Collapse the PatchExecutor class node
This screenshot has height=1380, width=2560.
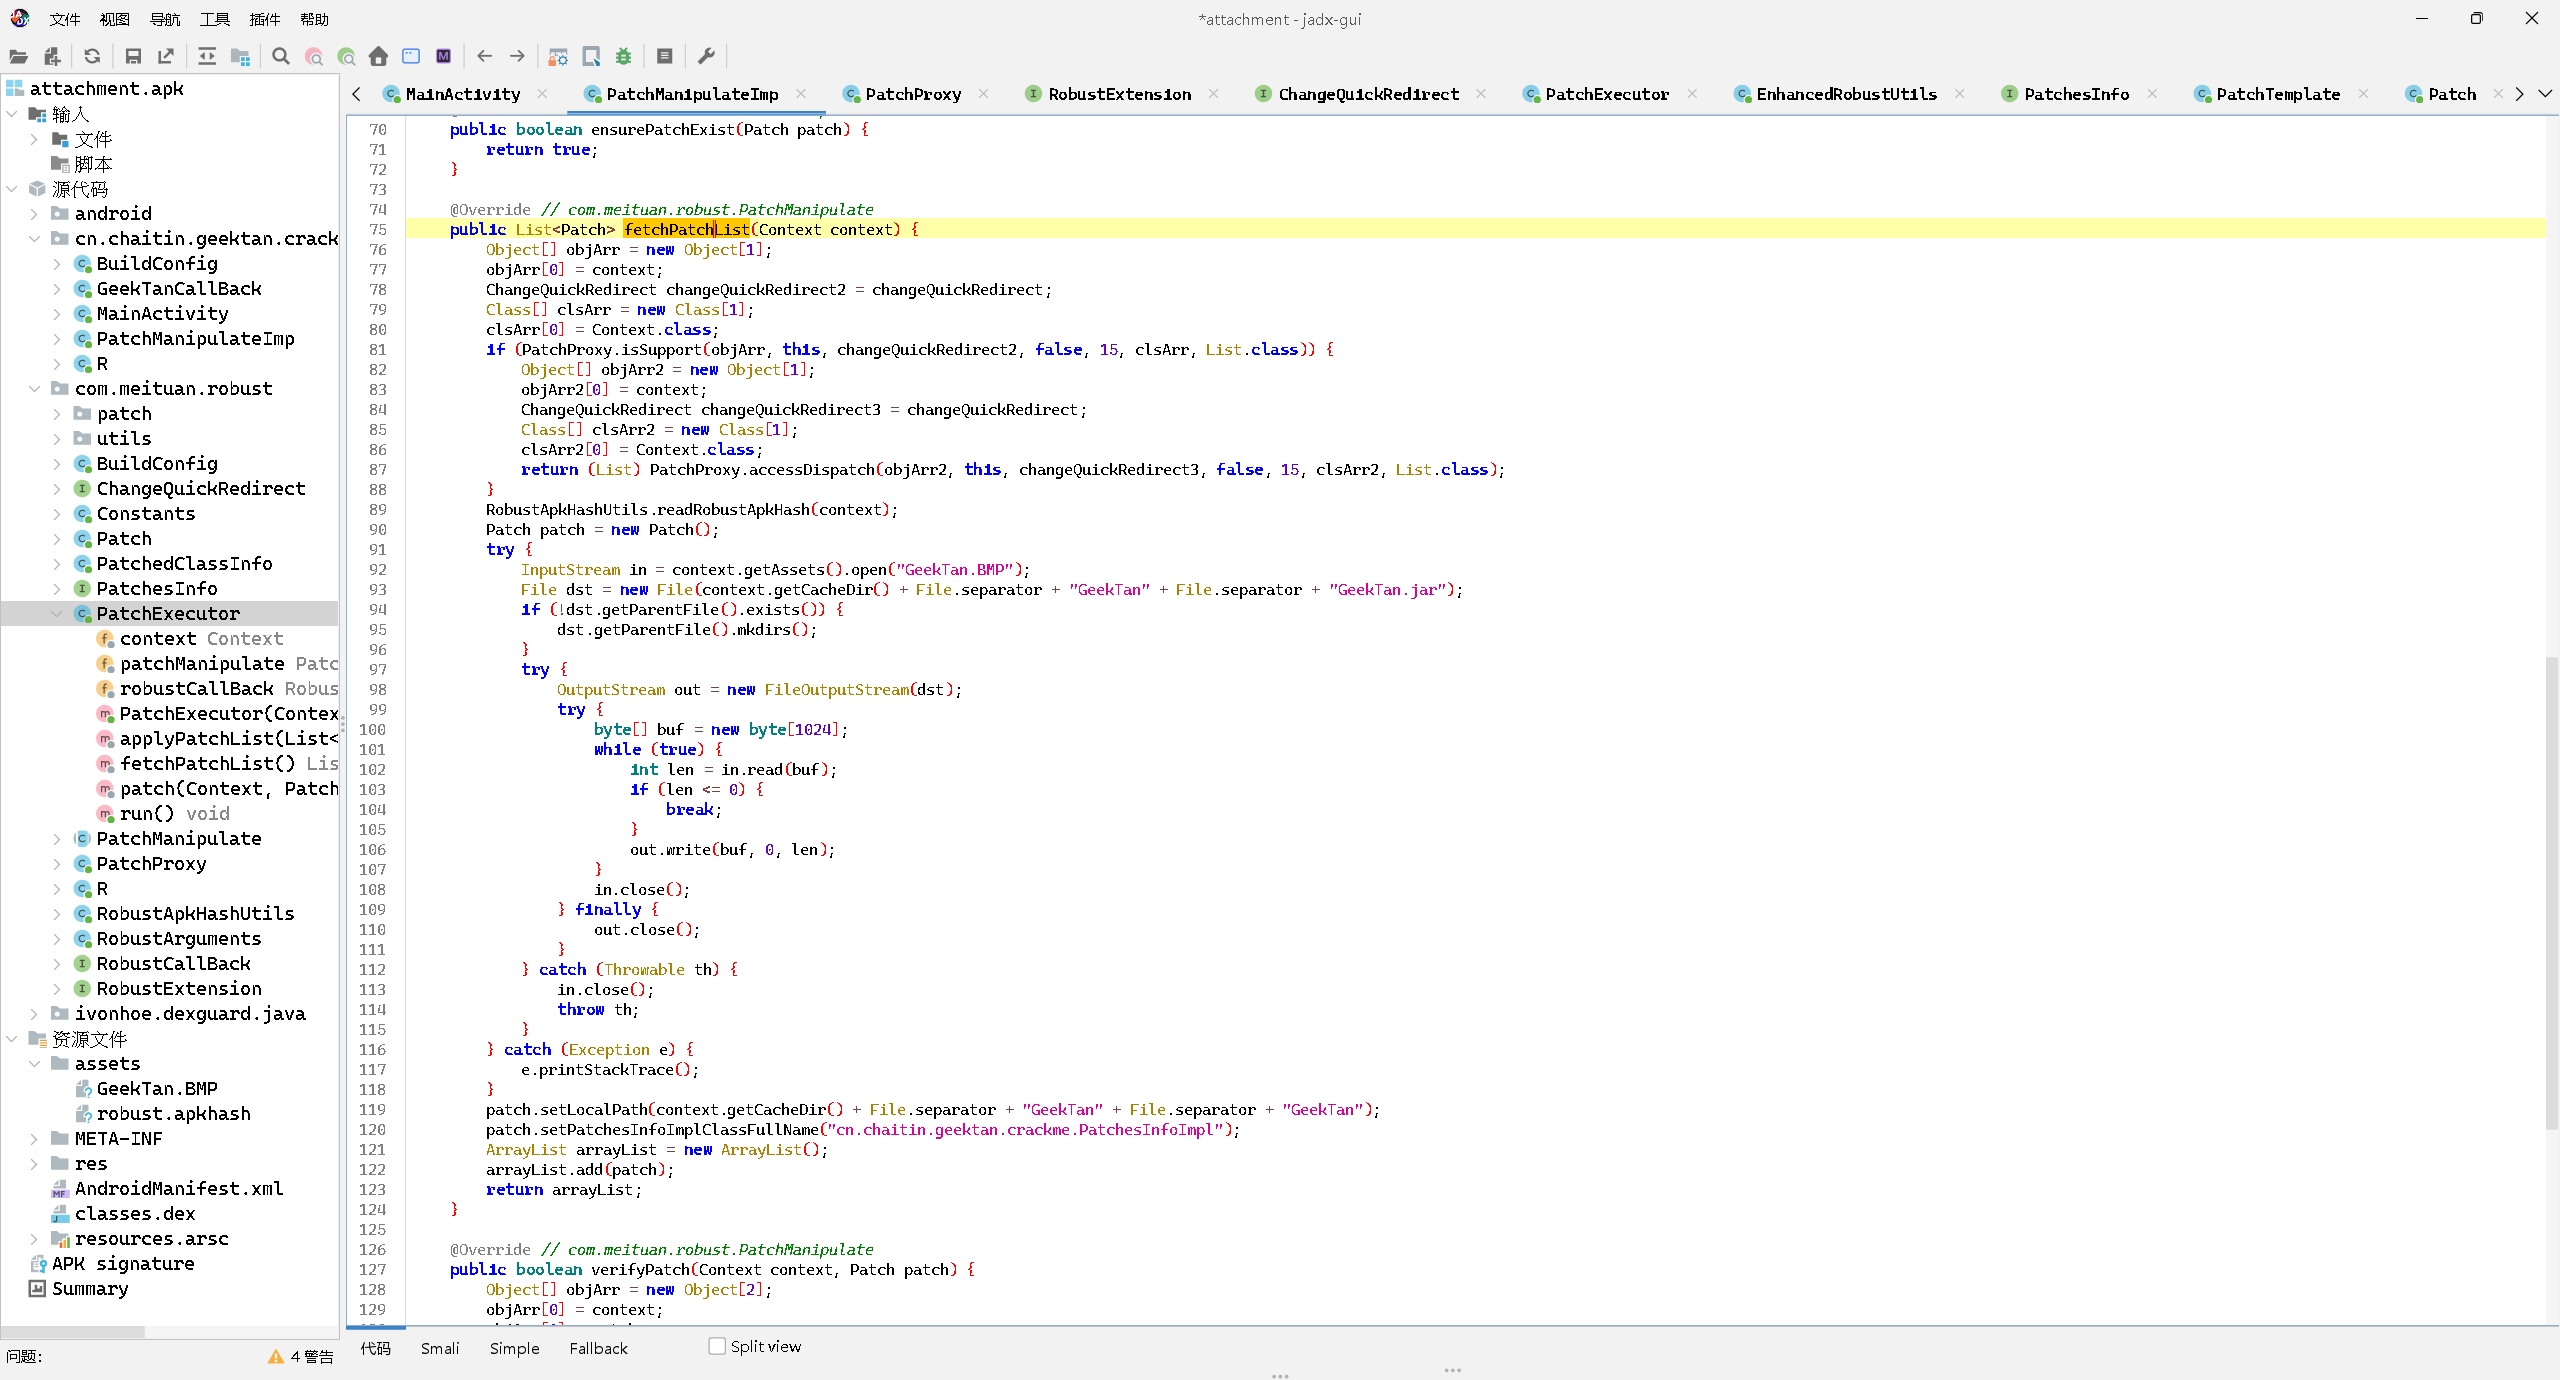click(57, 614)
